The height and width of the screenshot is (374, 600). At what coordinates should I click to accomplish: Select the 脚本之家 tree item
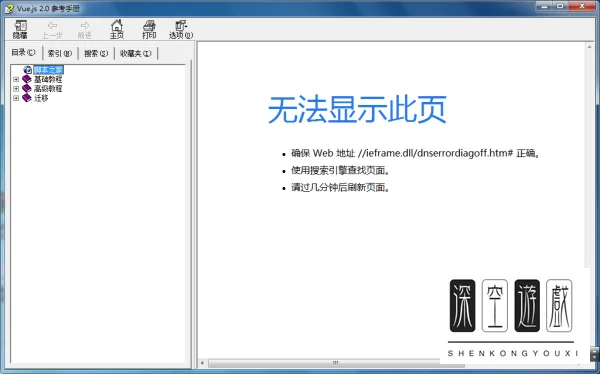coord(48,70)
